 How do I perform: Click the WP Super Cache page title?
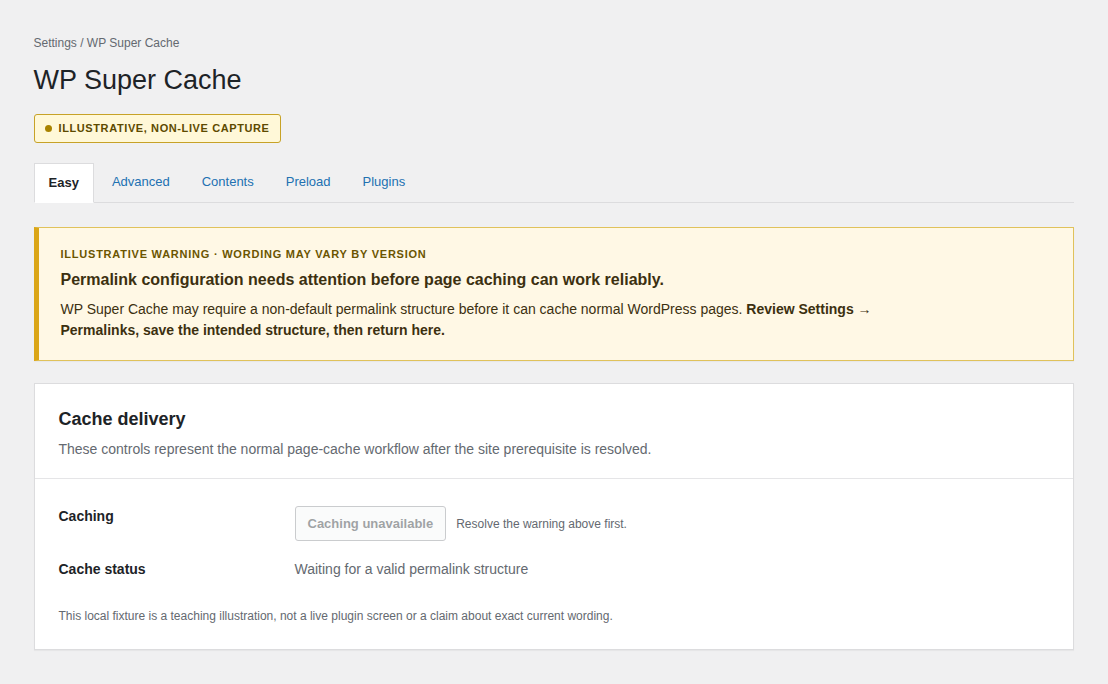(137, 80)
